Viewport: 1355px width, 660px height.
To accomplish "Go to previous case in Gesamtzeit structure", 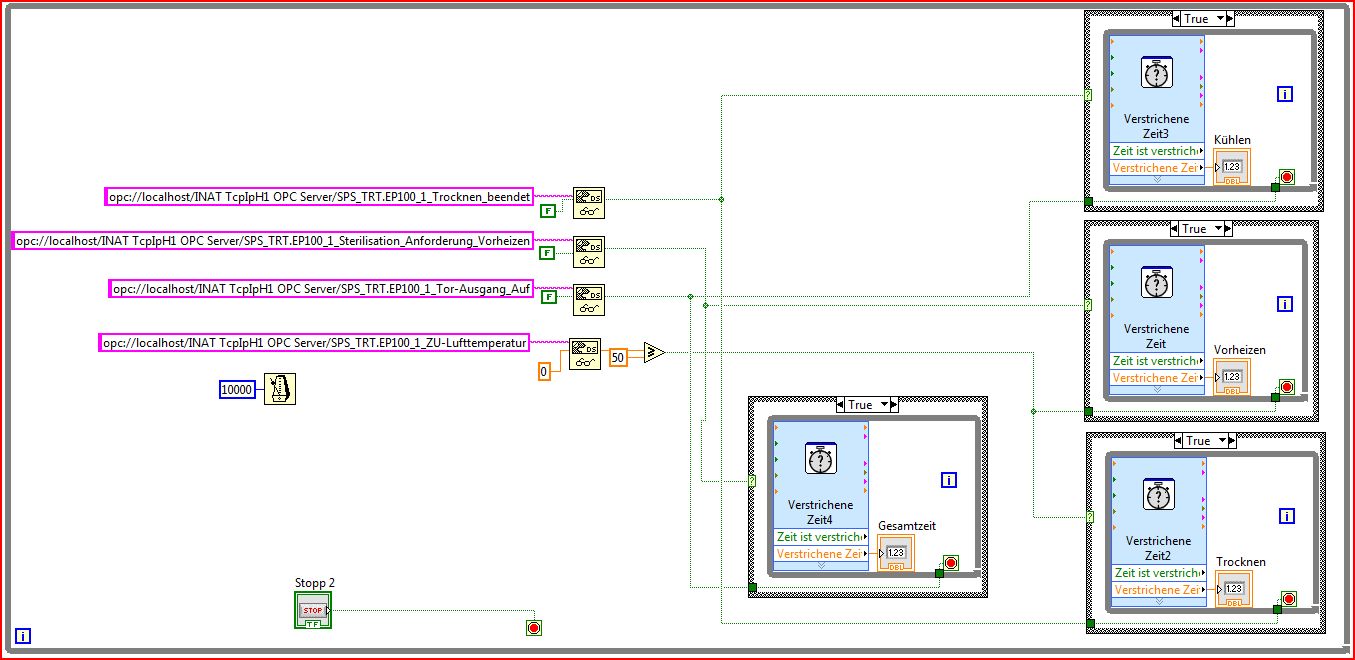I will (x=841, y=405).
